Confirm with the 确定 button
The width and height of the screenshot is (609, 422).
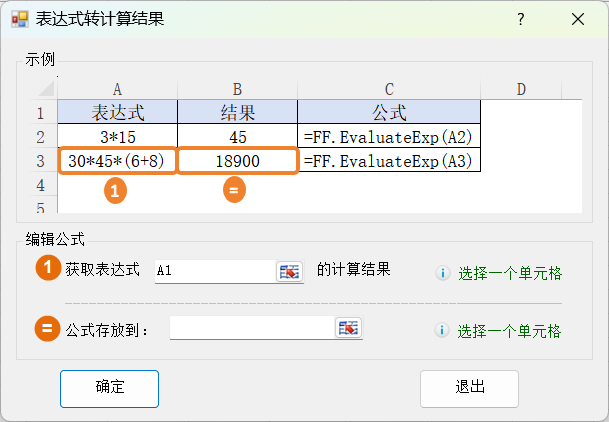(109, 387)
